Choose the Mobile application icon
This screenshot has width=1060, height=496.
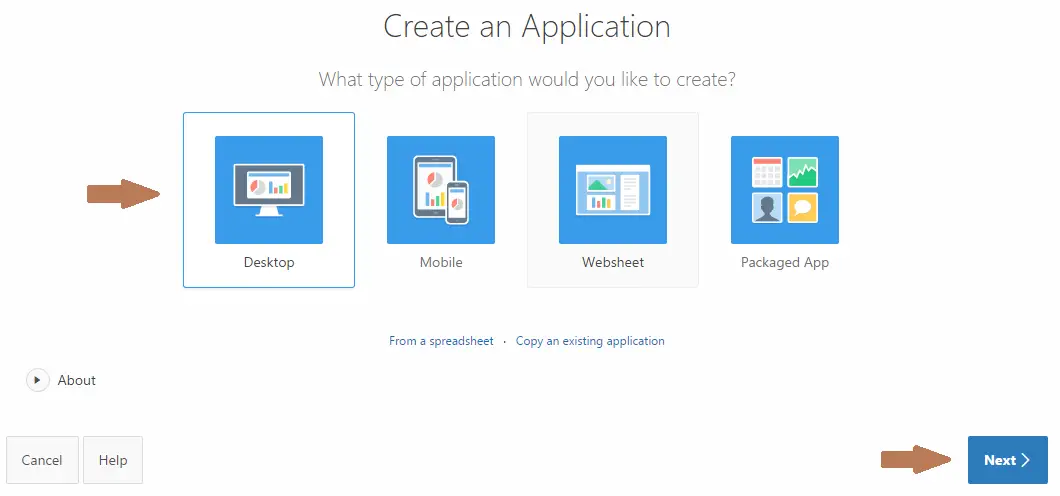(441, 190)
